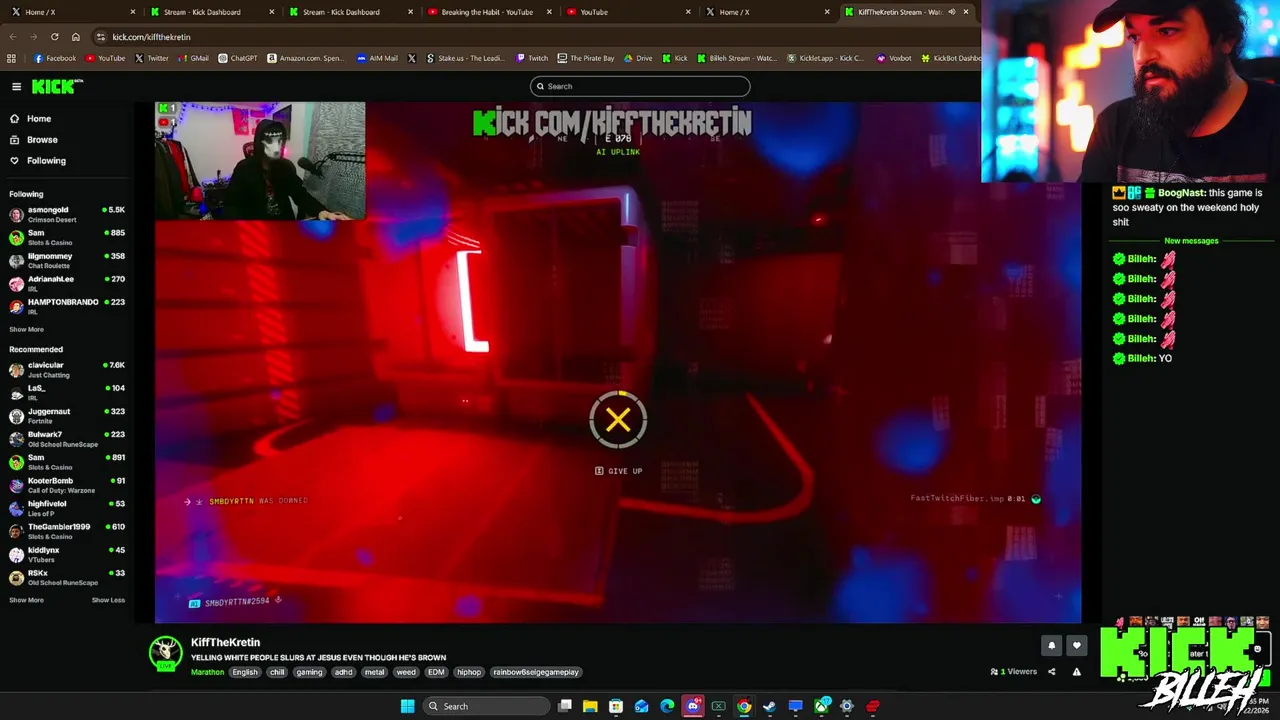Open Microsoft Edge from taskbar
Image resolution: width=1280 pixels, height=720 pixels.
click(667, 706)
